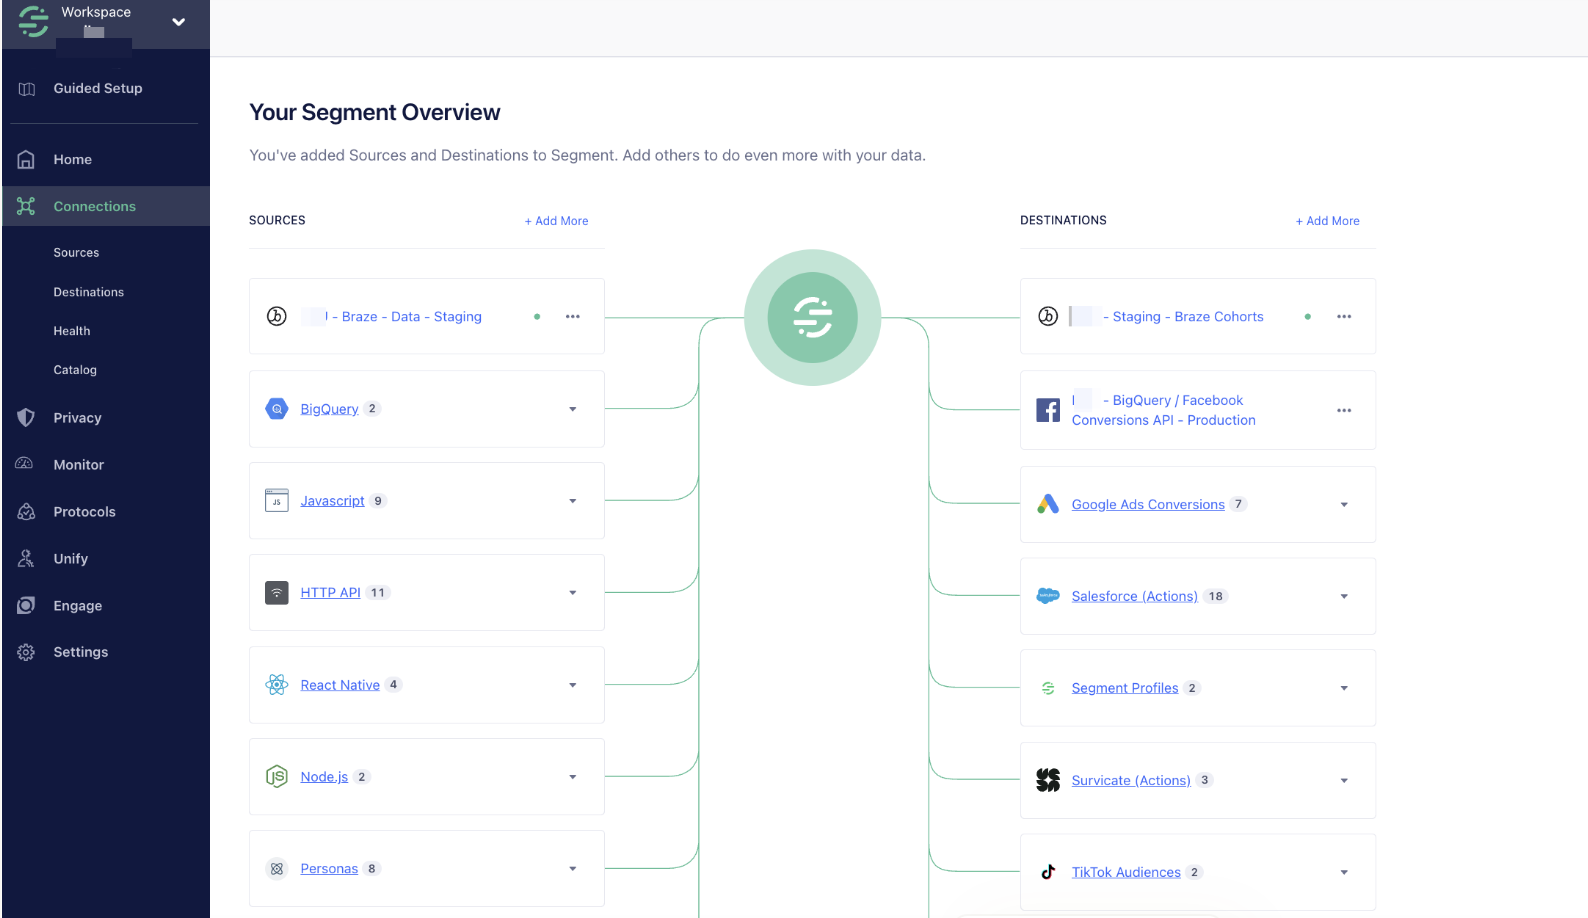Click the Segment Profiles icon

tap(1048, 688)
